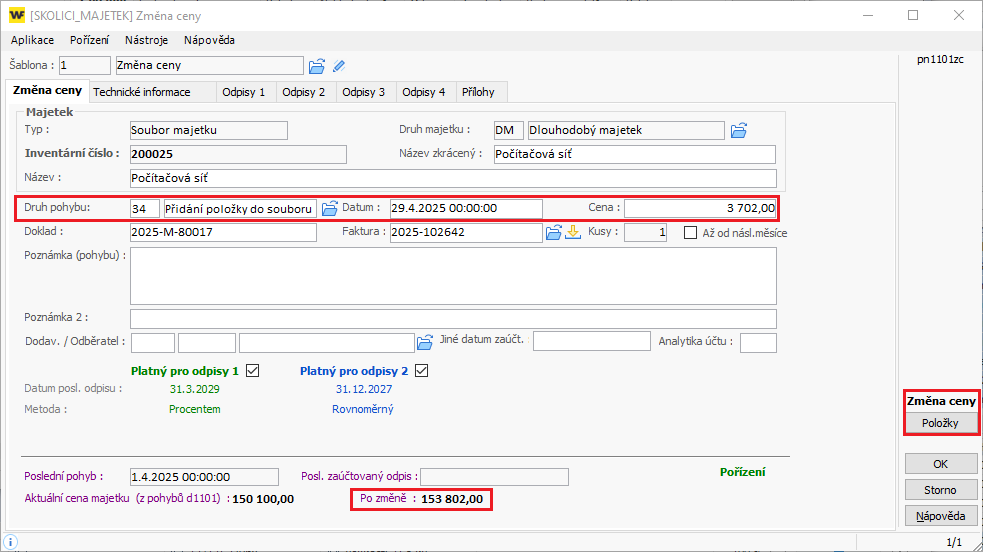Open the Nástroje menu

(147, 40)
